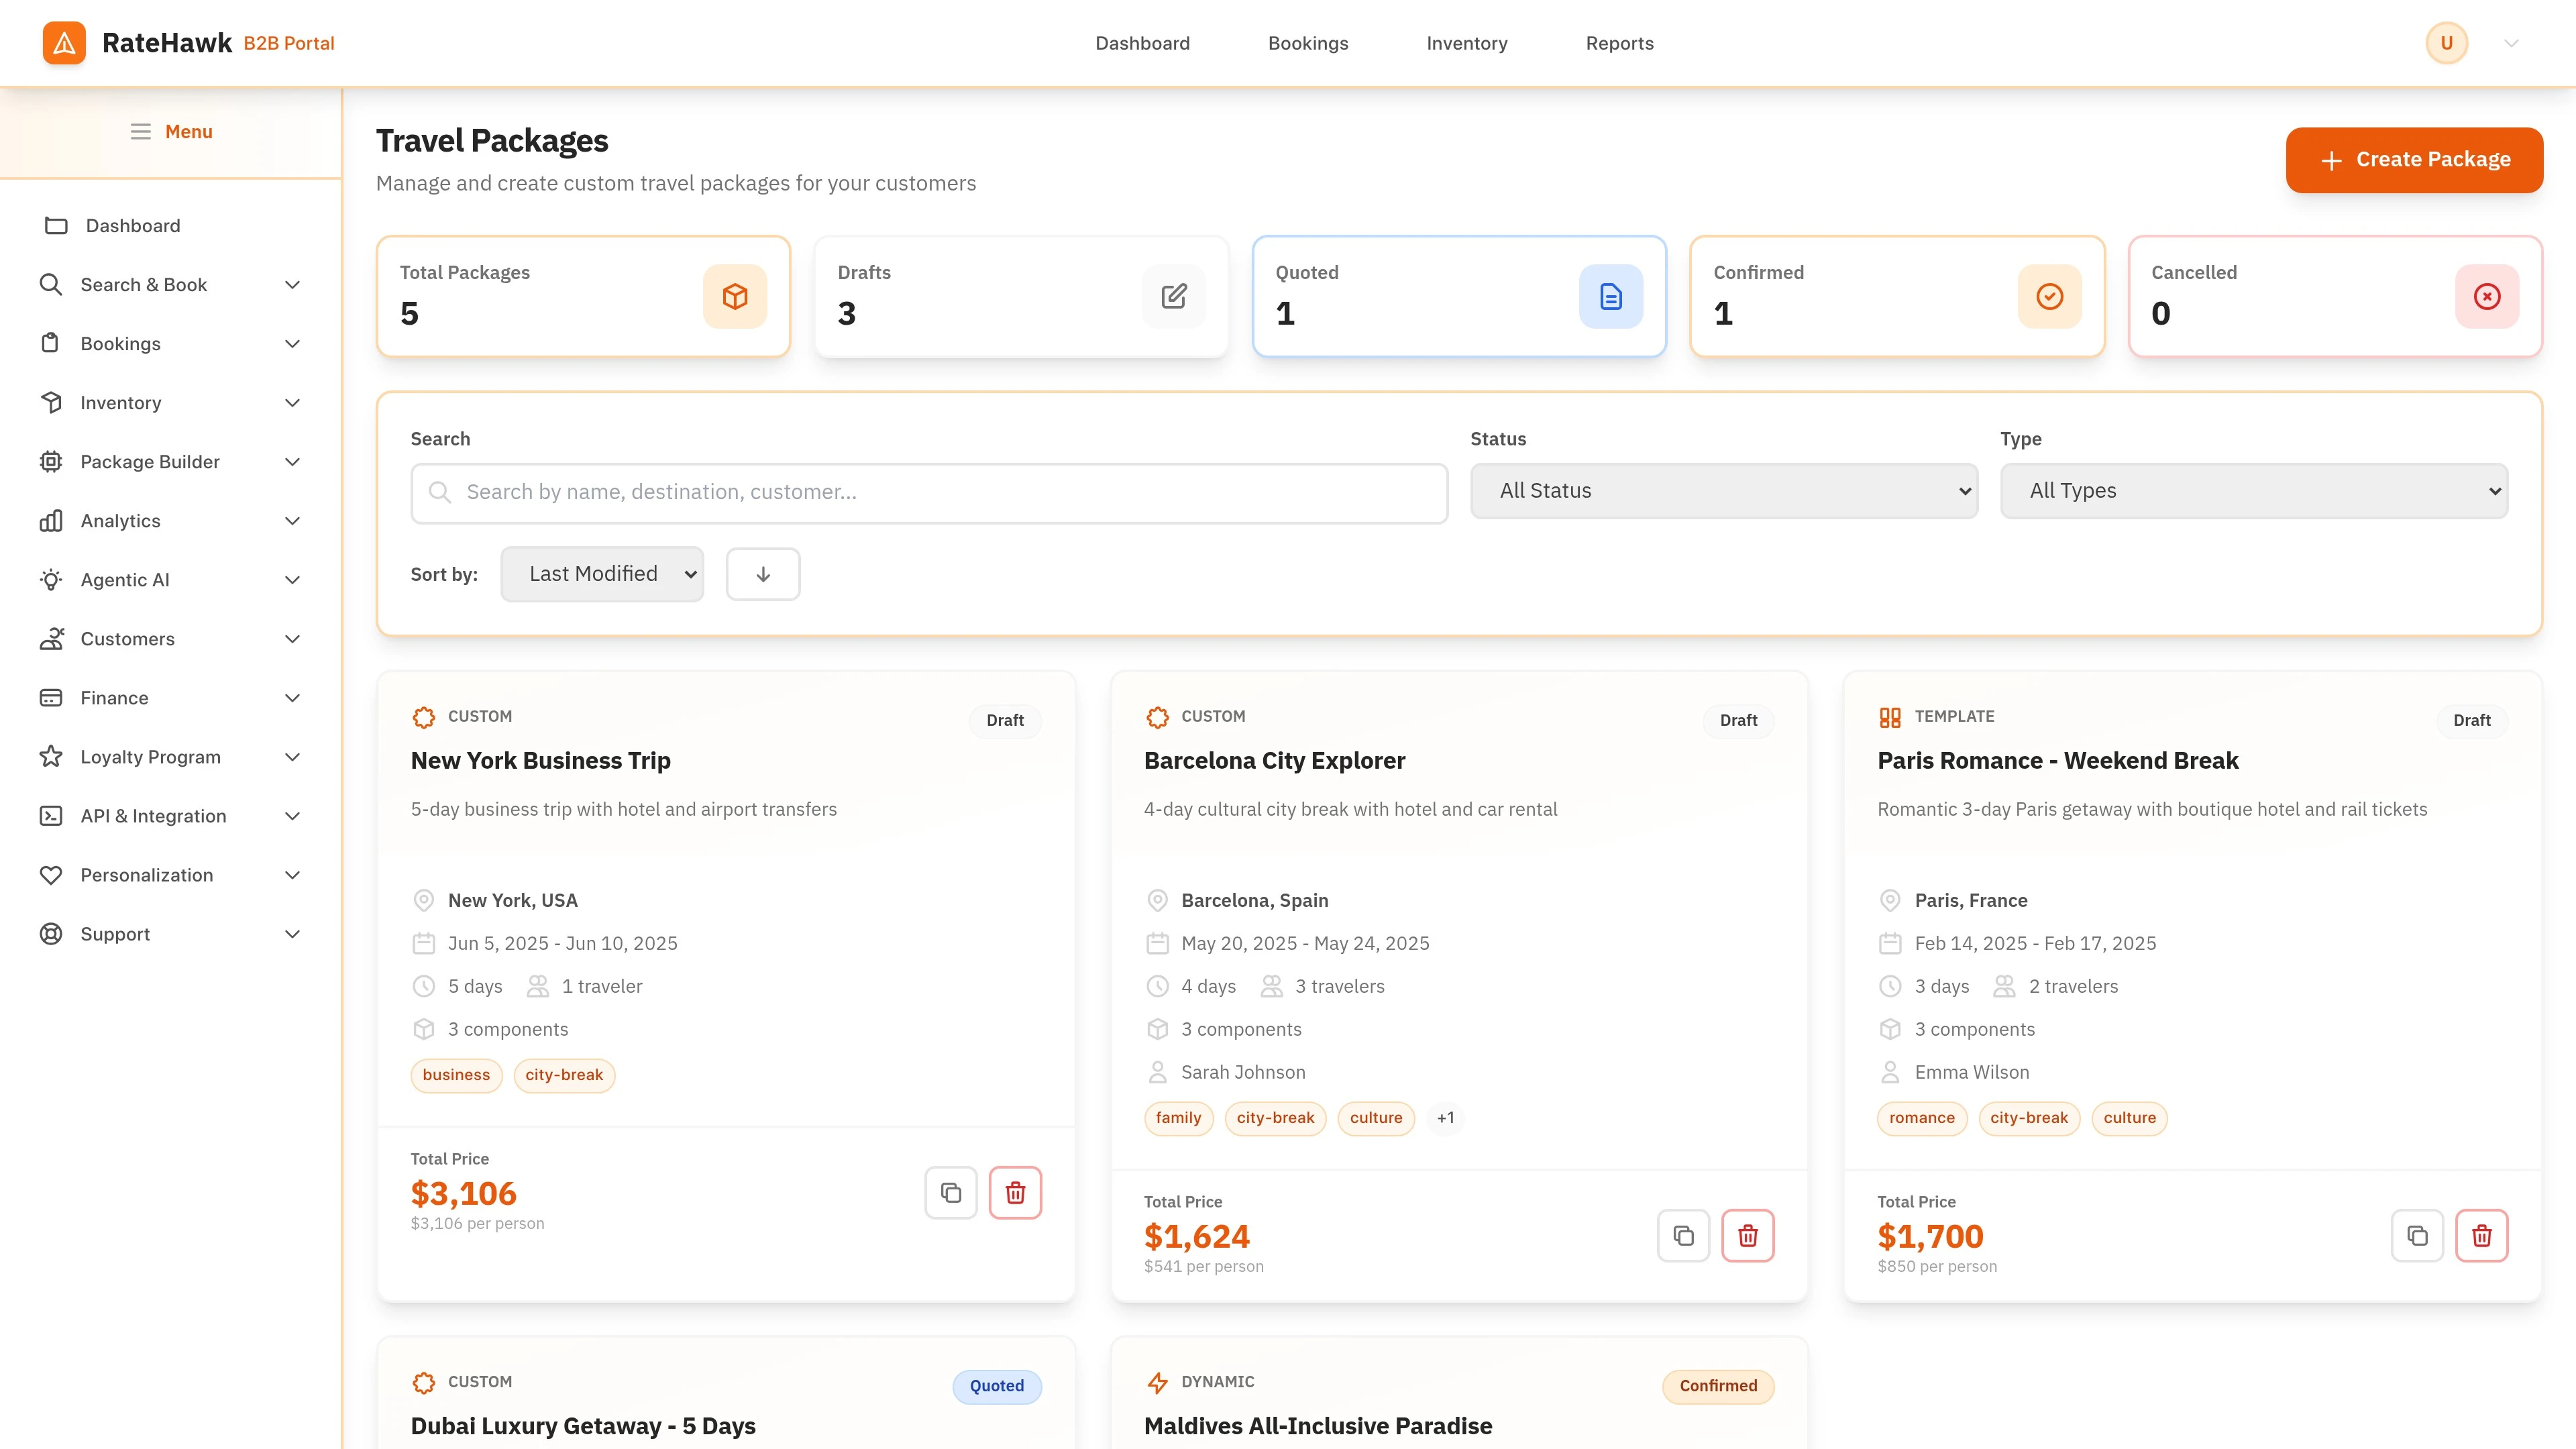2576x1449 pixels.
Task: Open the All Status dropdown
Action: 1723,491
